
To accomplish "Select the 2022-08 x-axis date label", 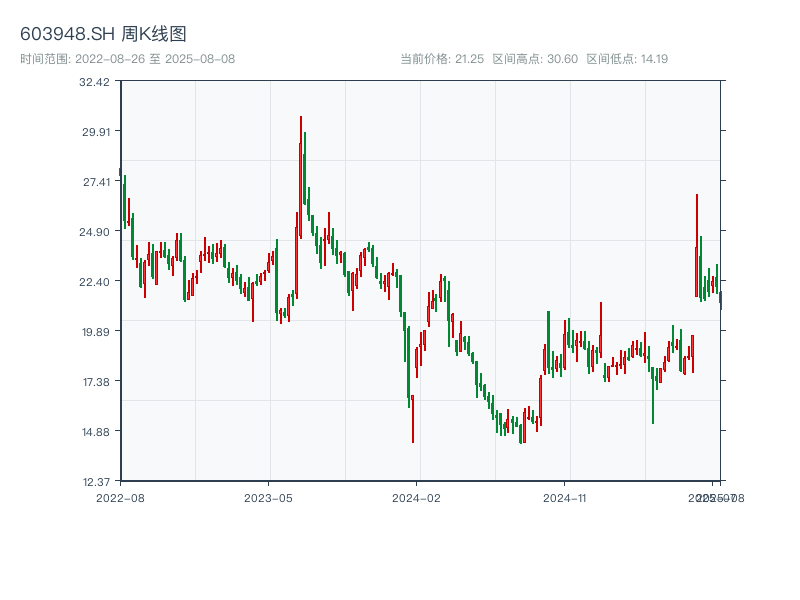I will [120, 497].
